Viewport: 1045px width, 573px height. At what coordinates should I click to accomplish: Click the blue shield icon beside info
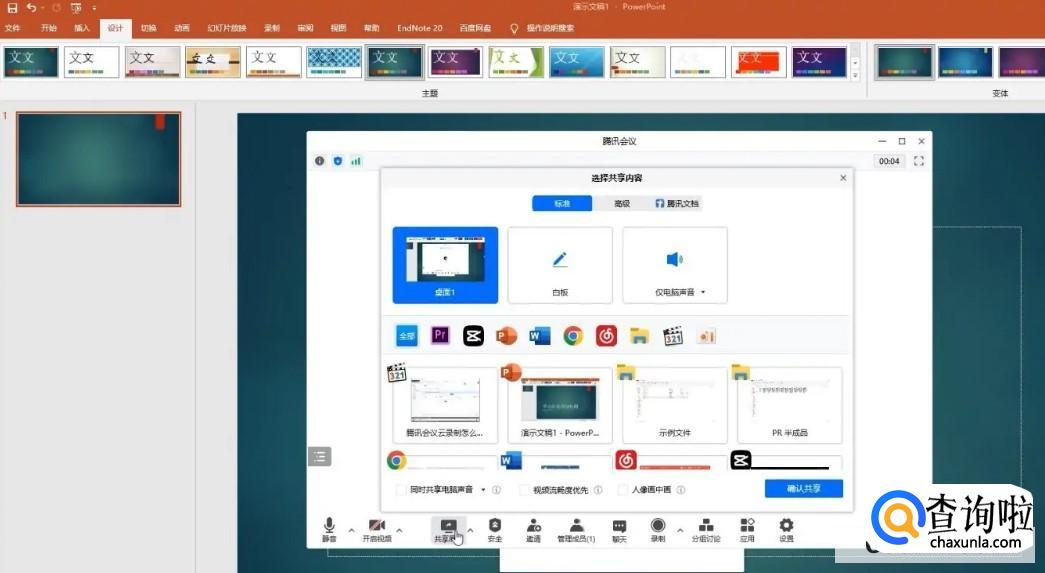(338, 161)
